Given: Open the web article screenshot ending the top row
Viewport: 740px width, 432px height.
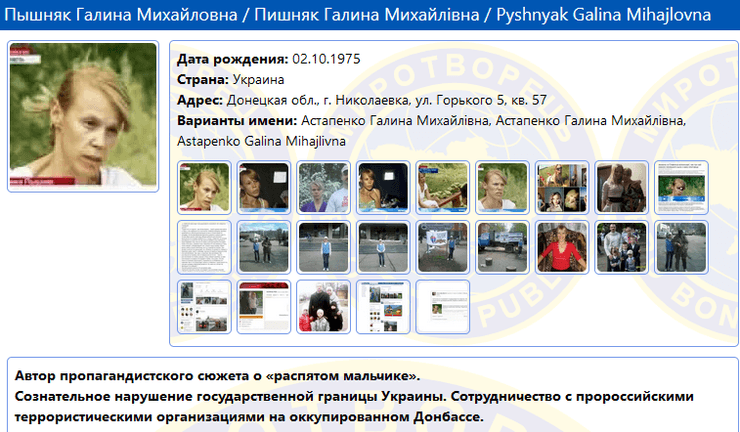Looking at the screenshot, I should (x=682, y=188).
